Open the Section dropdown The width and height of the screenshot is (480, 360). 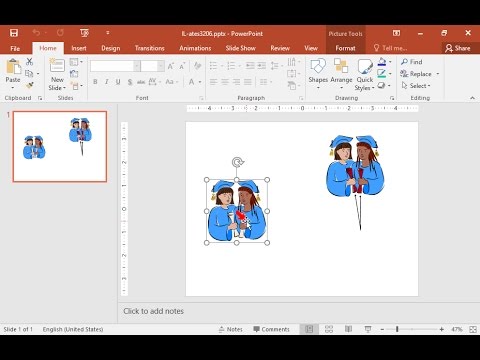pos(76,86)
